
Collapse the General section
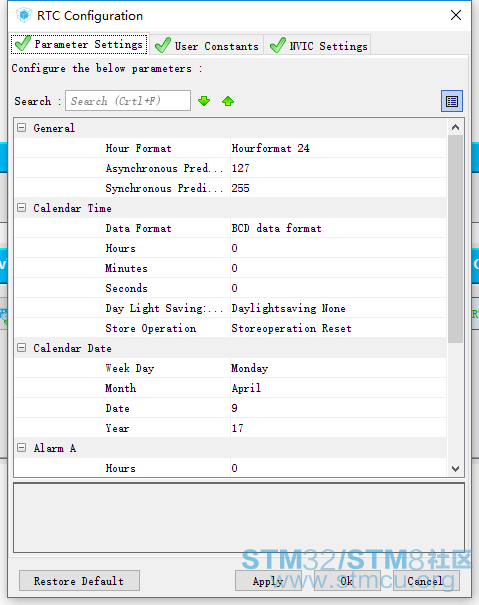[x=22, y=128]
